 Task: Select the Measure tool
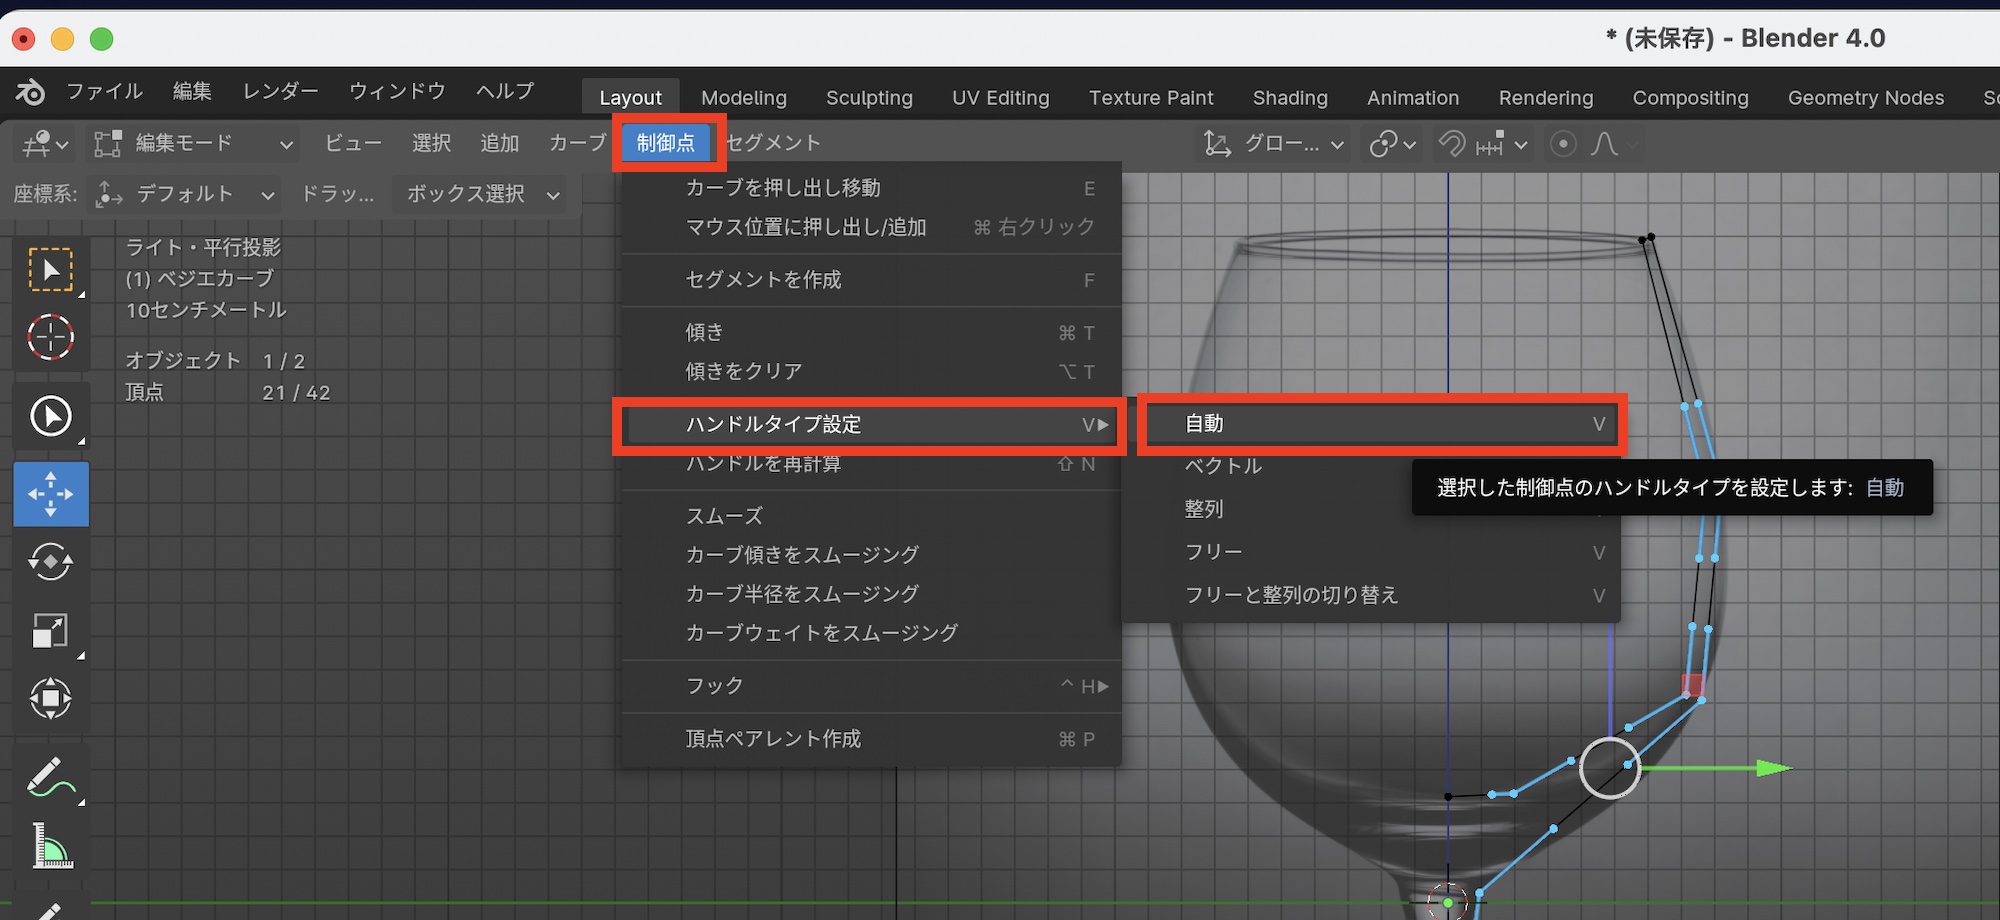pos(50,846)
